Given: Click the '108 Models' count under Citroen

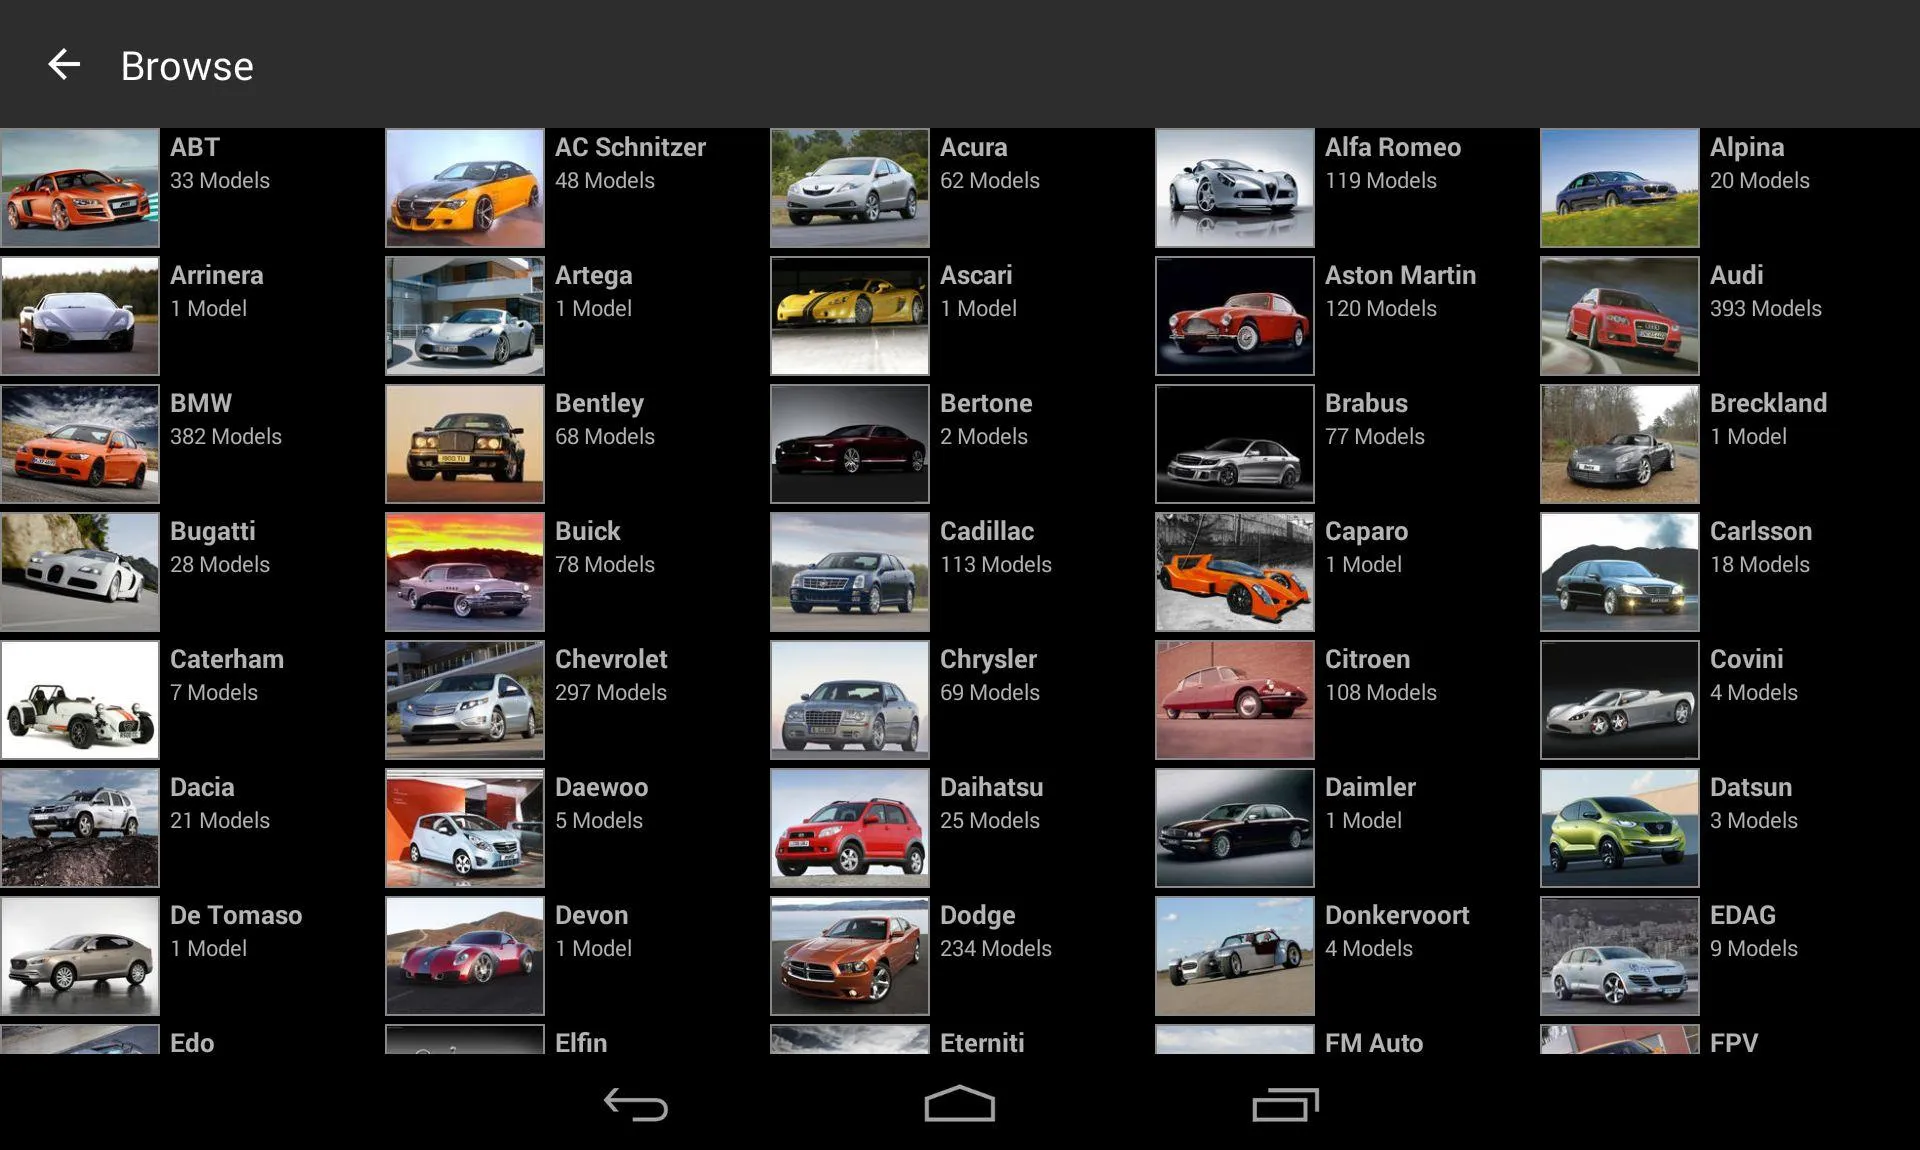Looking at the screenshot, I should click(x=1380, y=692).
